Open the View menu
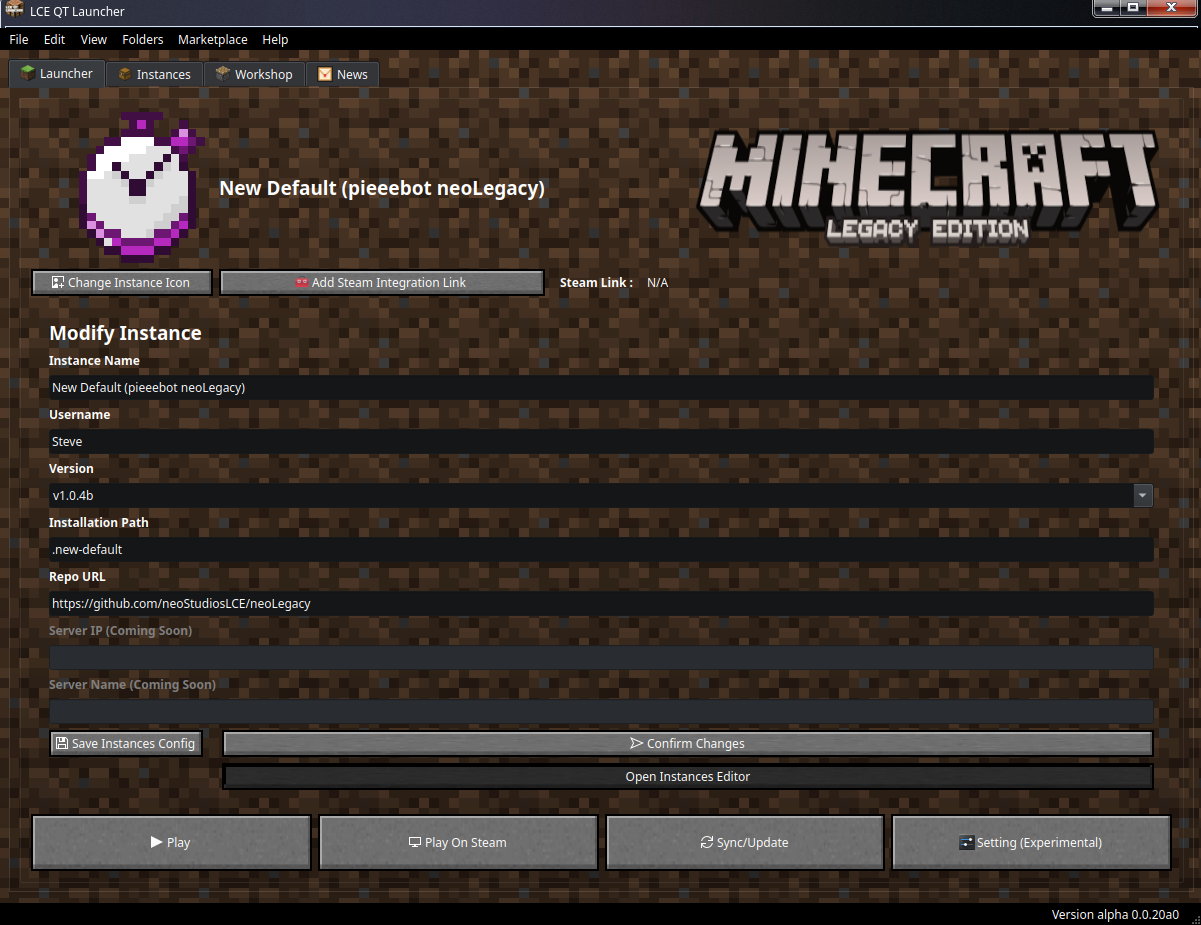The height and width of the screenshot is (925, 1201). point(94,40)
